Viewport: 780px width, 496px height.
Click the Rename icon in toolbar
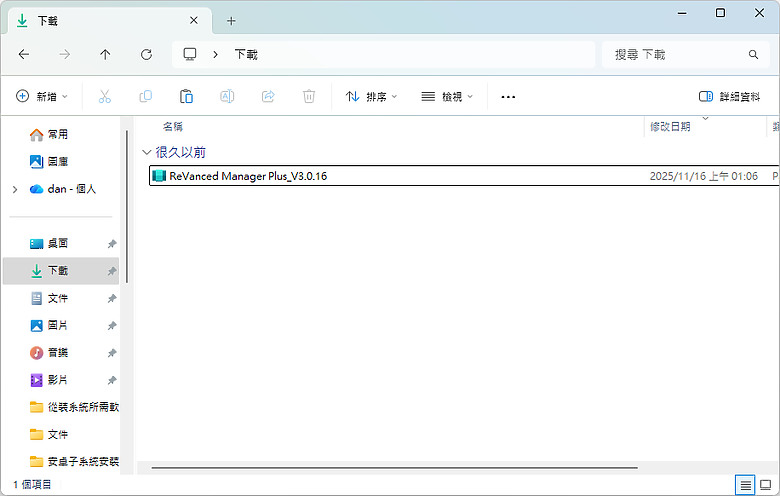[x=227, y=97]
